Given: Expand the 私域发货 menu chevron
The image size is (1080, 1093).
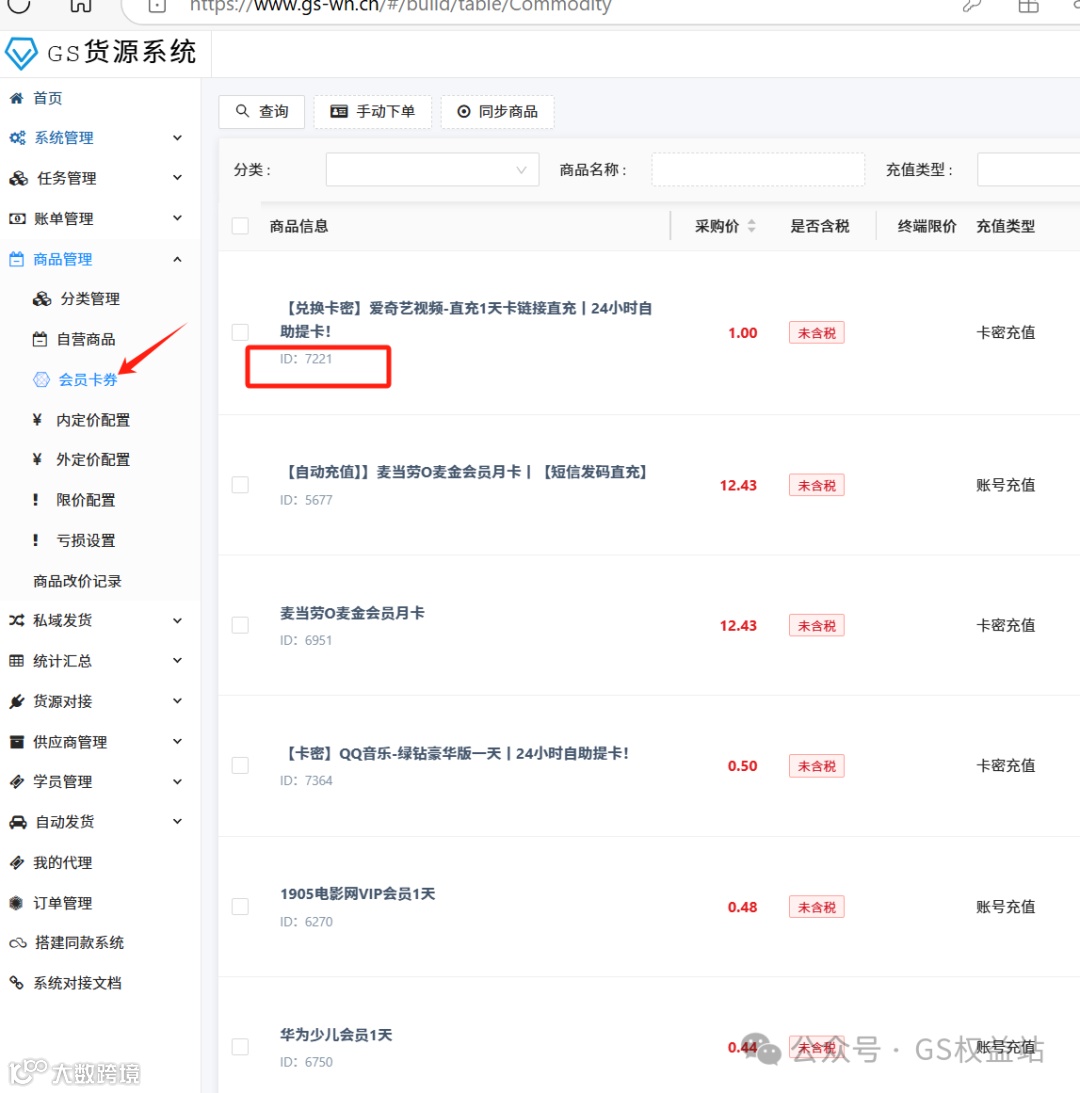Looking at the screenshot, I should [178, 620].
